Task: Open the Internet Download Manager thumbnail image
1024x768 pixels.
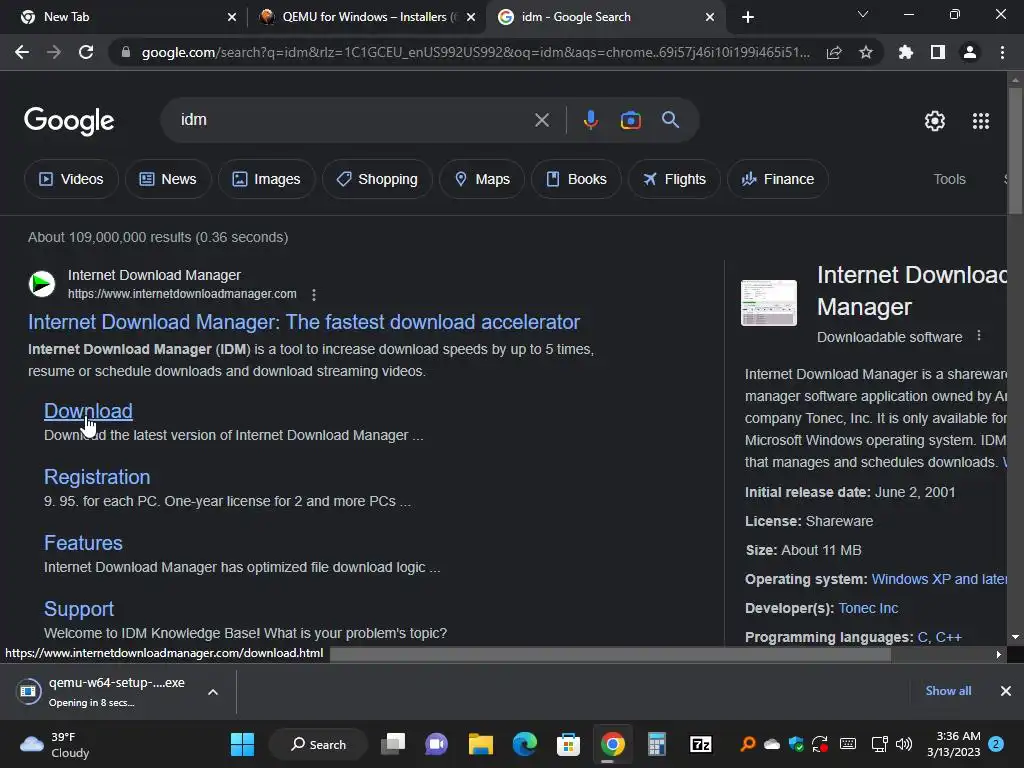Action: [x=769, y=302]
